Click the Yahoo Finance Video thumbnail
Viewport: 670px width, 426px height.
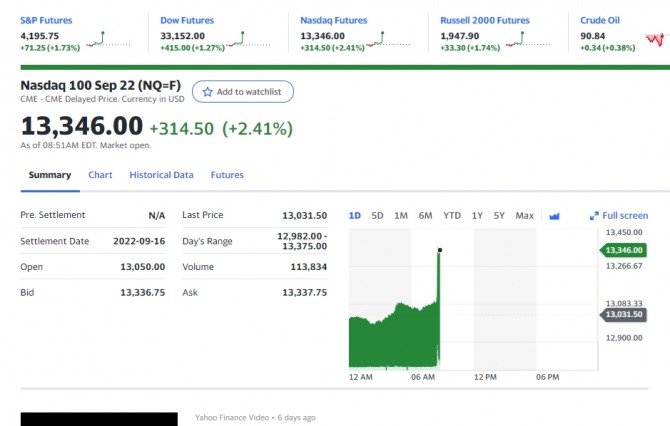click(100, 419)
